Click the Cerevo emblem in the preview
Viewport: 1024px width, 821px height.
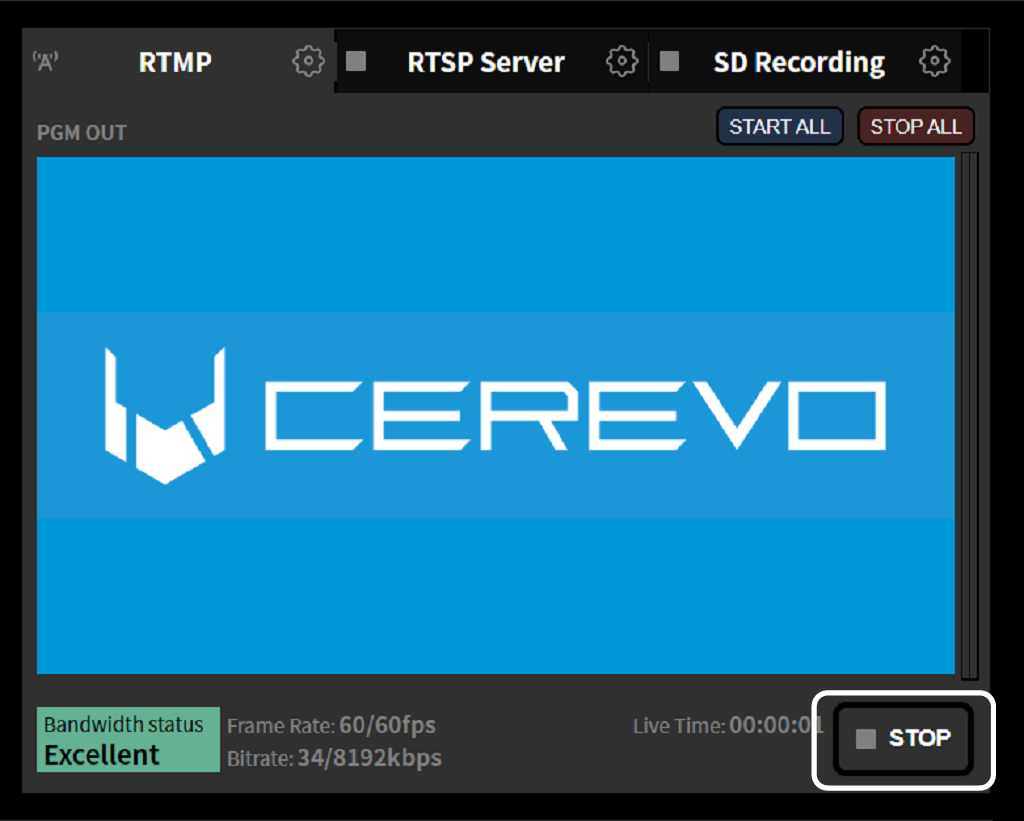coord(165,415)
